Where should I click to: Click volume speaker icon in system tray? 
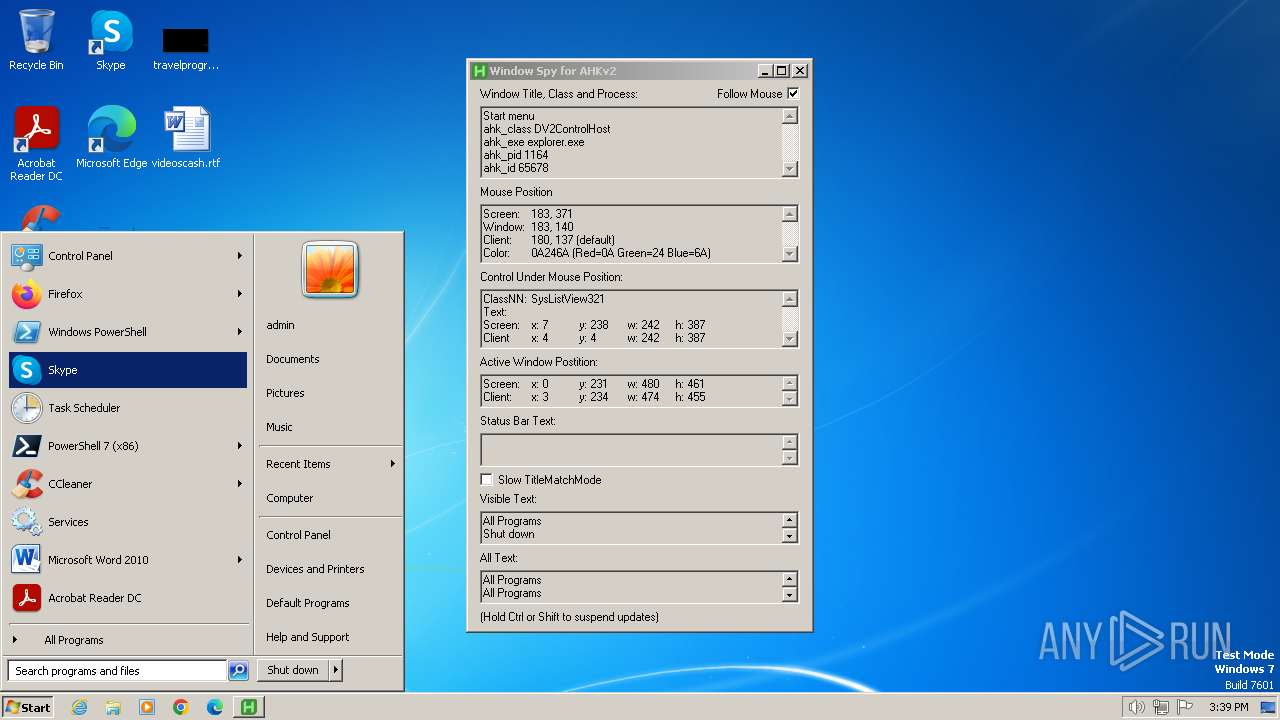(x=1136, y=707)
